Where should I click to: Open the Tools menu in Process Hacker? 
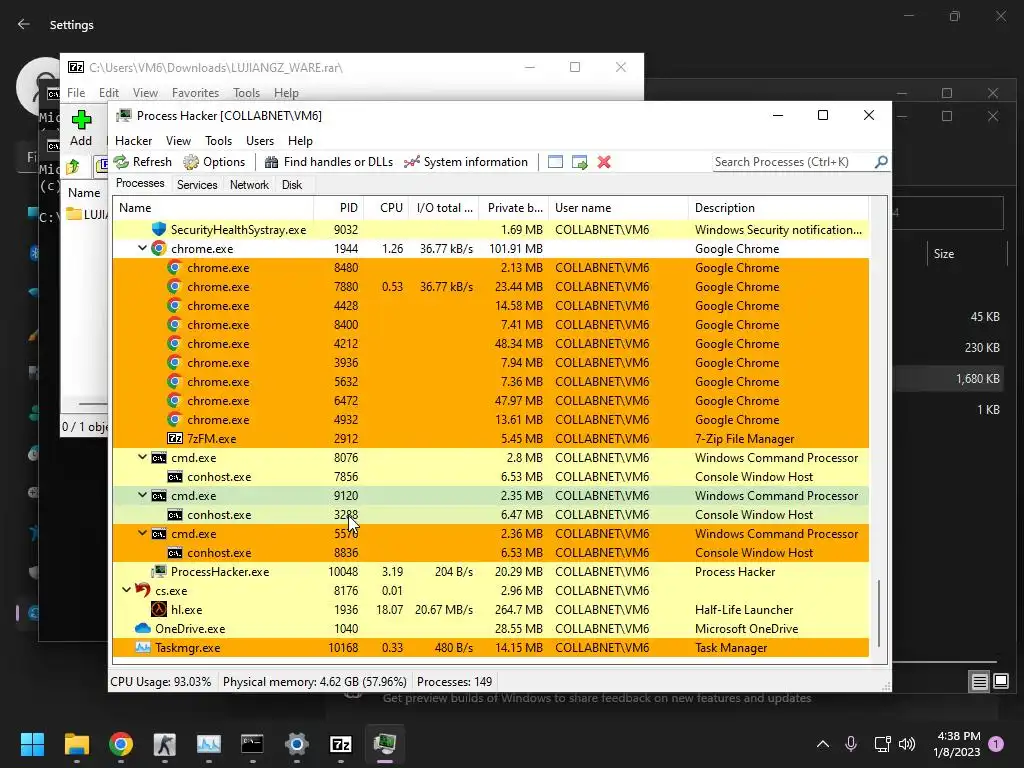(218, 140)
